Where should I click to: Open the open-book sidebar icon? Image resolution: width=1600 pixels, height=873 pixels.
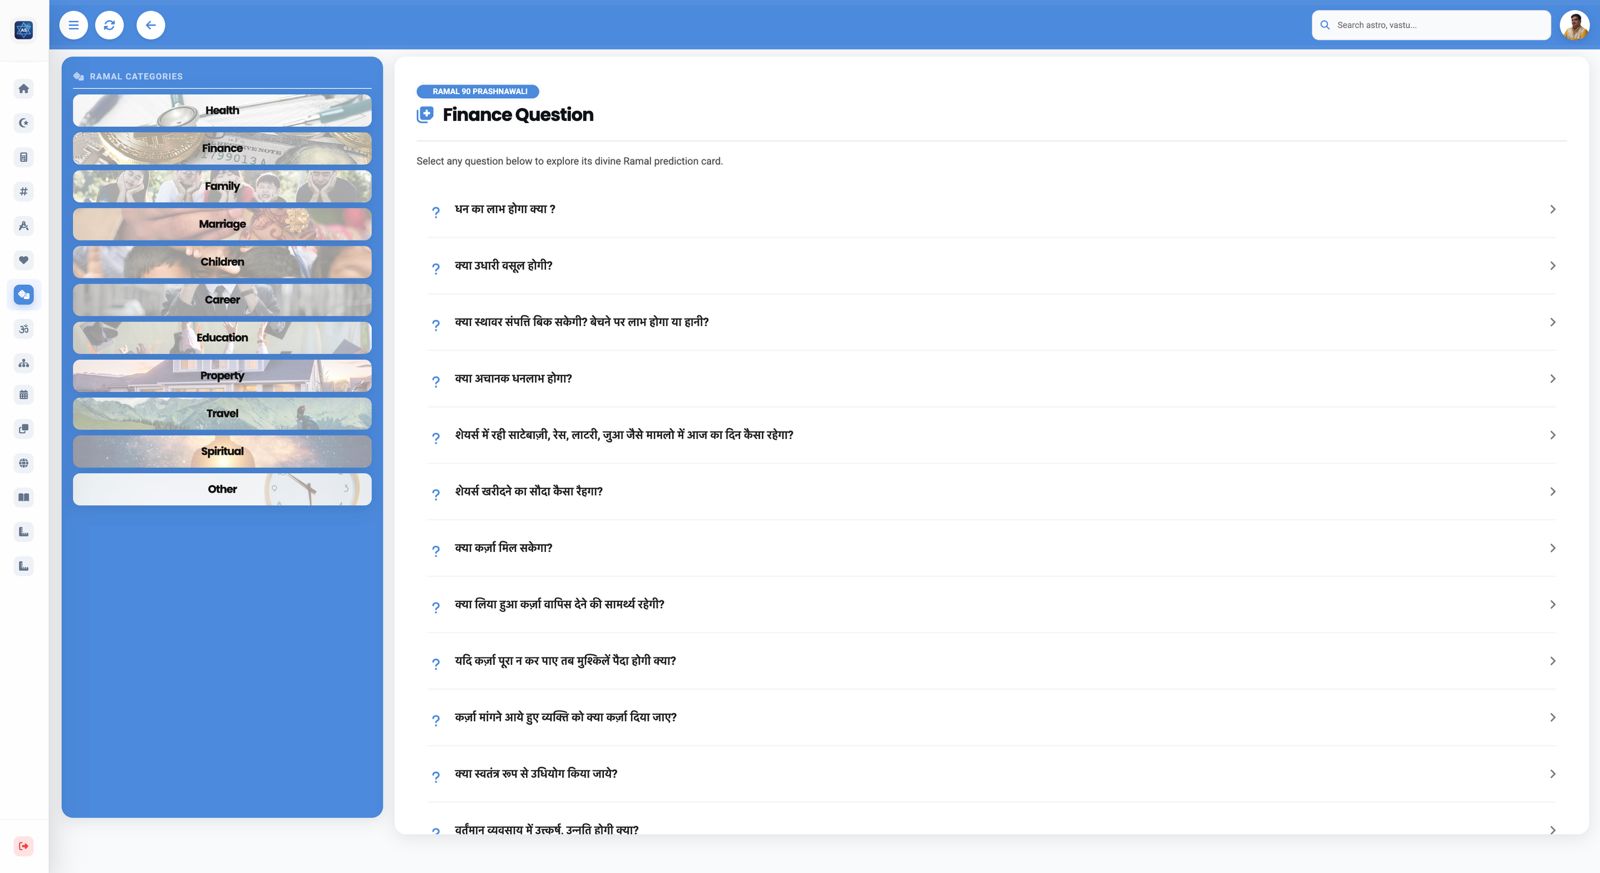(24, 497)
